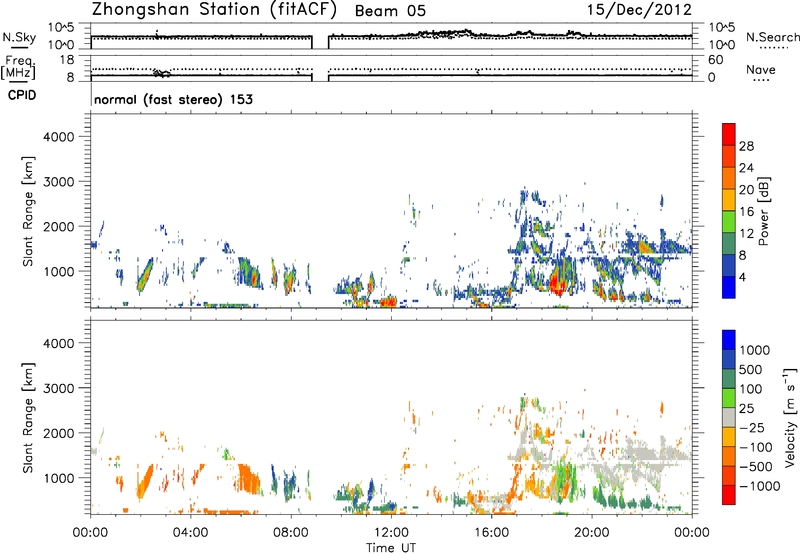Image resolution: width=800 pixels, height=554 pixels.
Task: Click the 16 label on the Power colorbar
Action: [x=746, y=212]
